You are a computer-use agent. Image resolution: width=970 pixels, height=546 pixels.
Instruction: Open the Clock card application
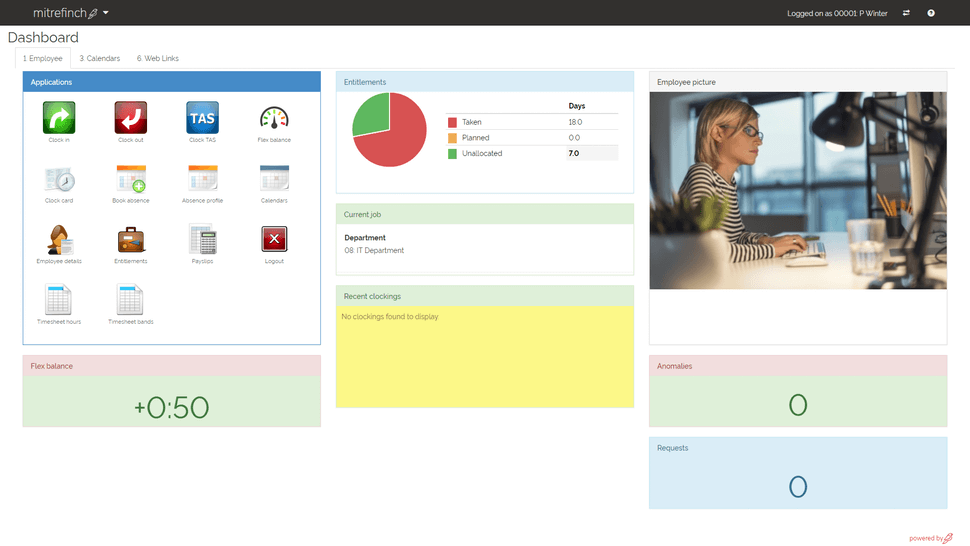tap(59, 179)
